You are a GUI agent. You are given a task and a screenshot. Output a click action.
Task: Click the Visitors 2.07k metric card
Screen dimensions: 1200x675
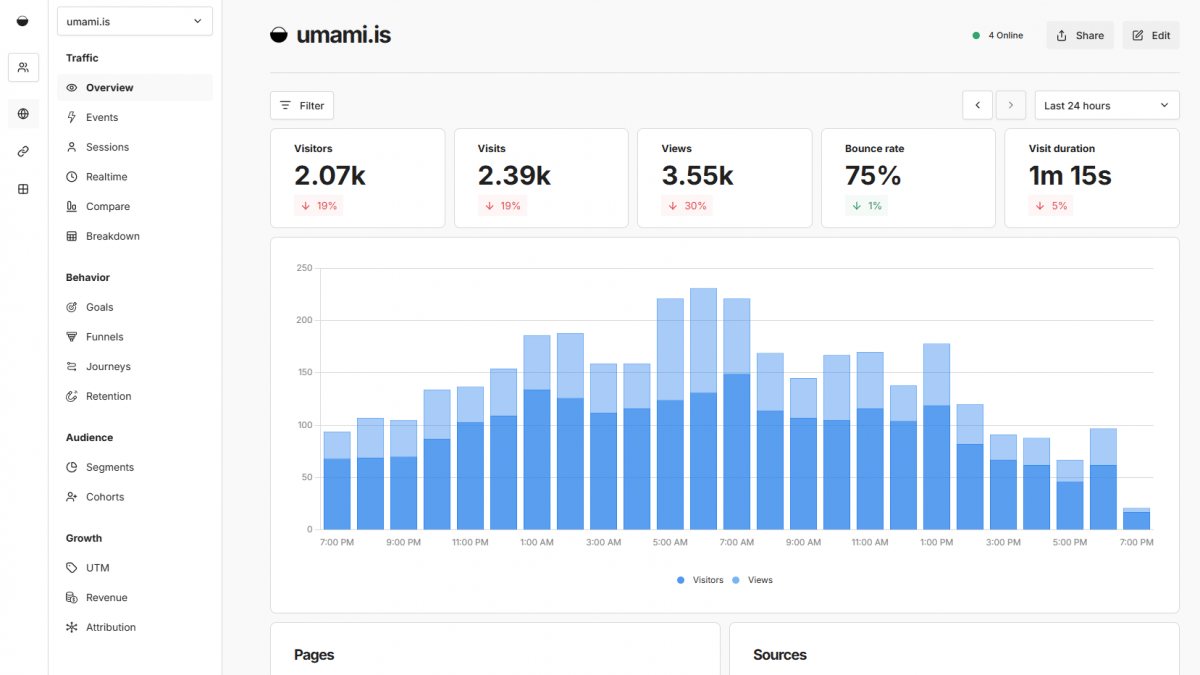click(357, 177)
